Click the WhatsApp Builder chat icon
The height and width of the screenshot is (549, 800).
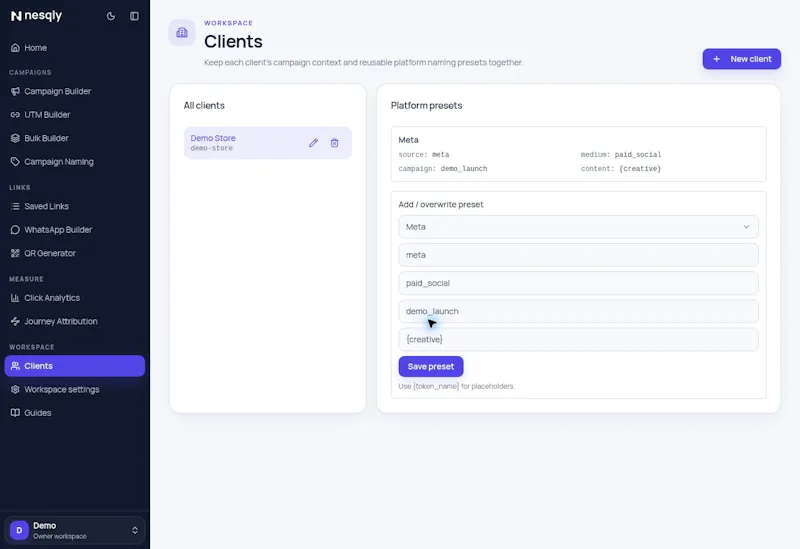point(15,230)
